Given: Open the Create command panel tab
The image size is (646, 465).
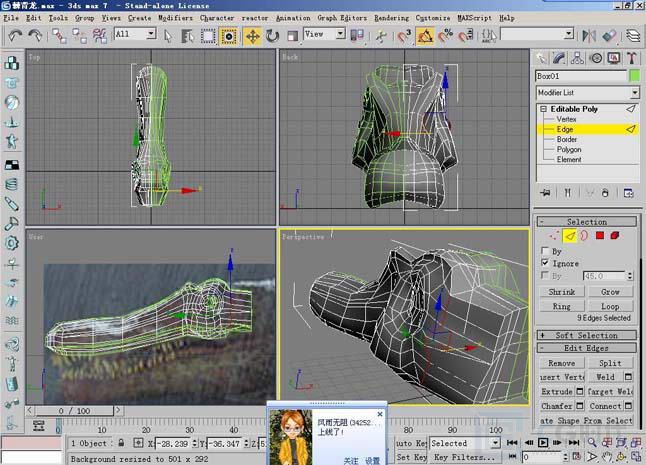Looking at the screenshot, I should pos(541,58).
